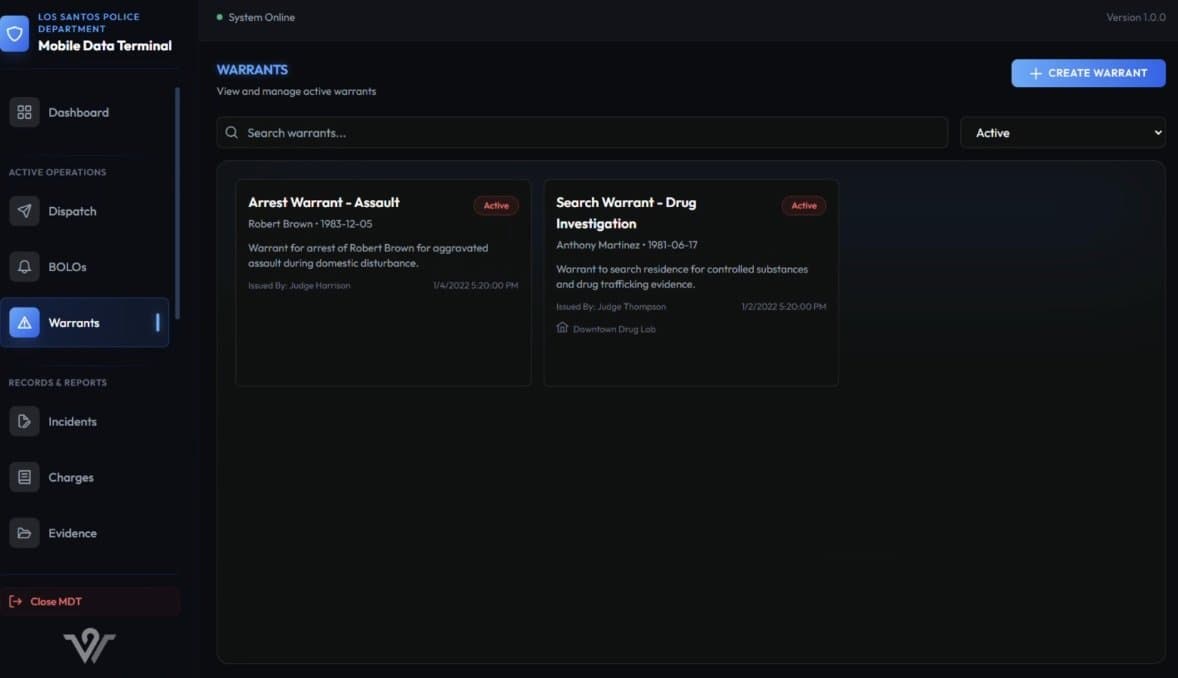Select the Dispatch paper plane icon
This screenshot has height=678, width=1178.
24,212
